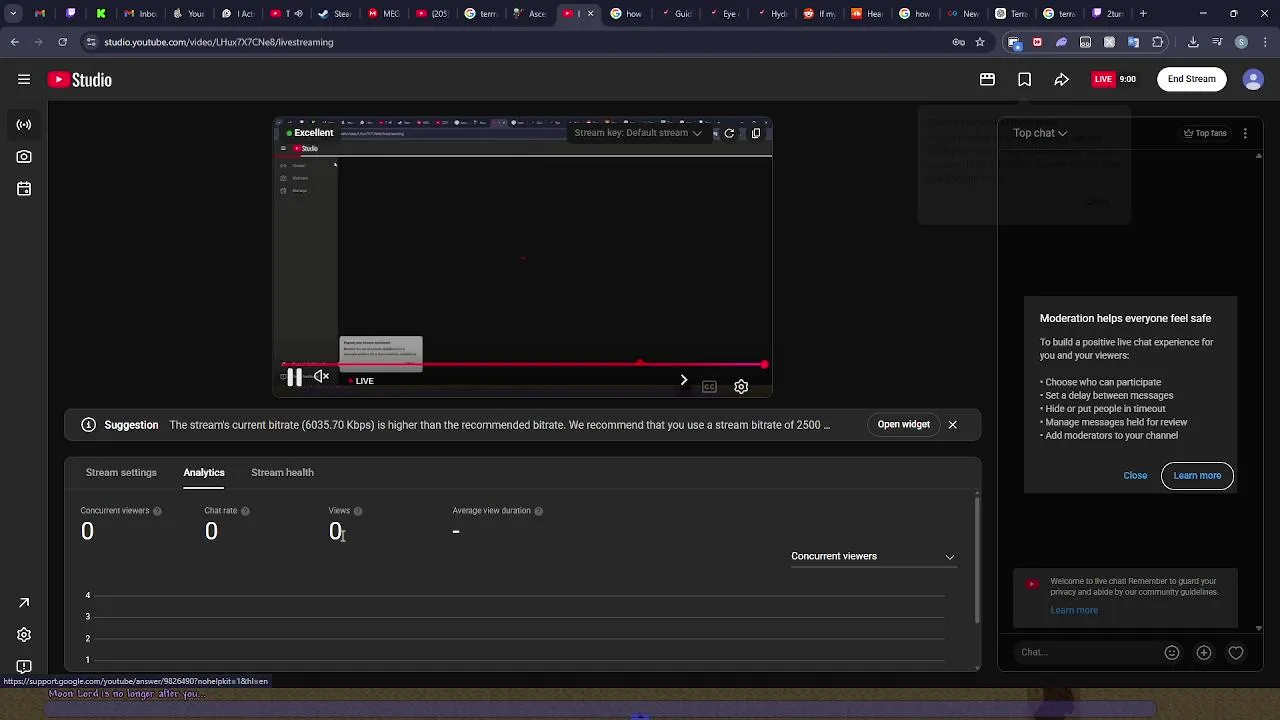Expand the Stream key: Default stream dropdown
1280x720 pixels.
point(638,133)
